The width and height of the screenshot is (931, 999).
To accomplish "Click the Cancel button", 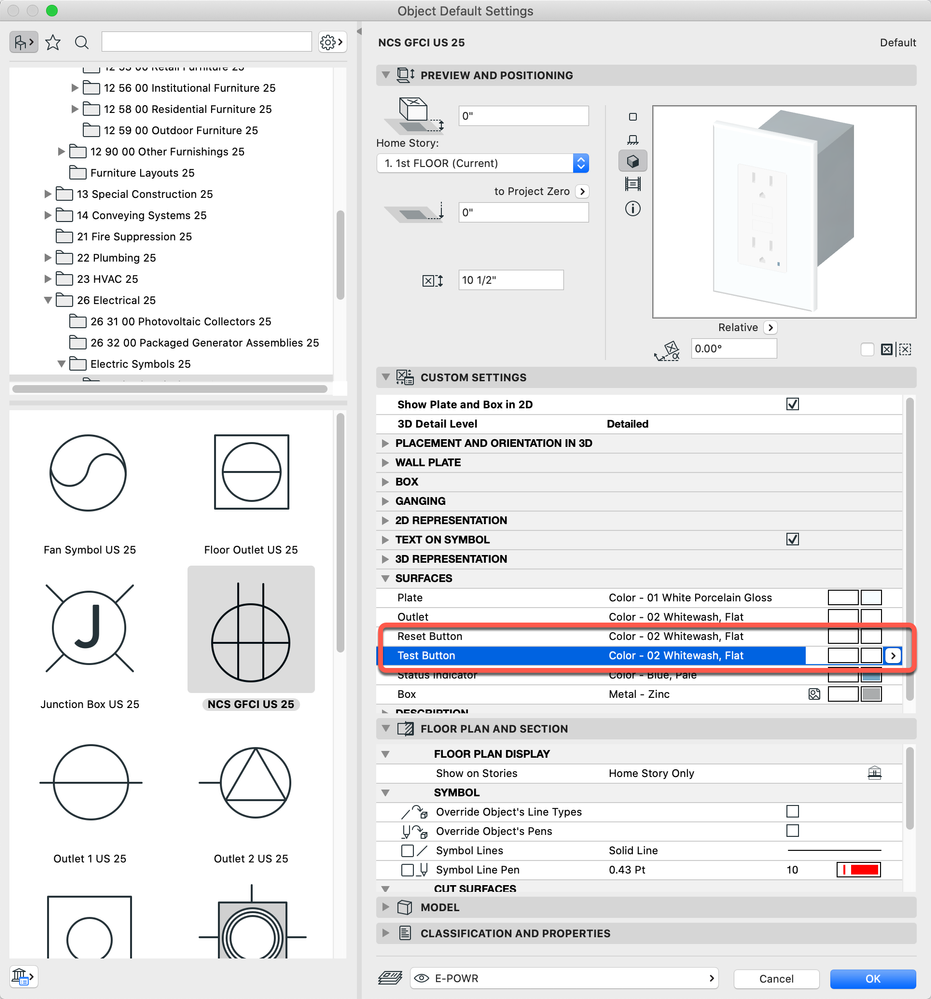I will pyautogui.click(x=776, y=979).
